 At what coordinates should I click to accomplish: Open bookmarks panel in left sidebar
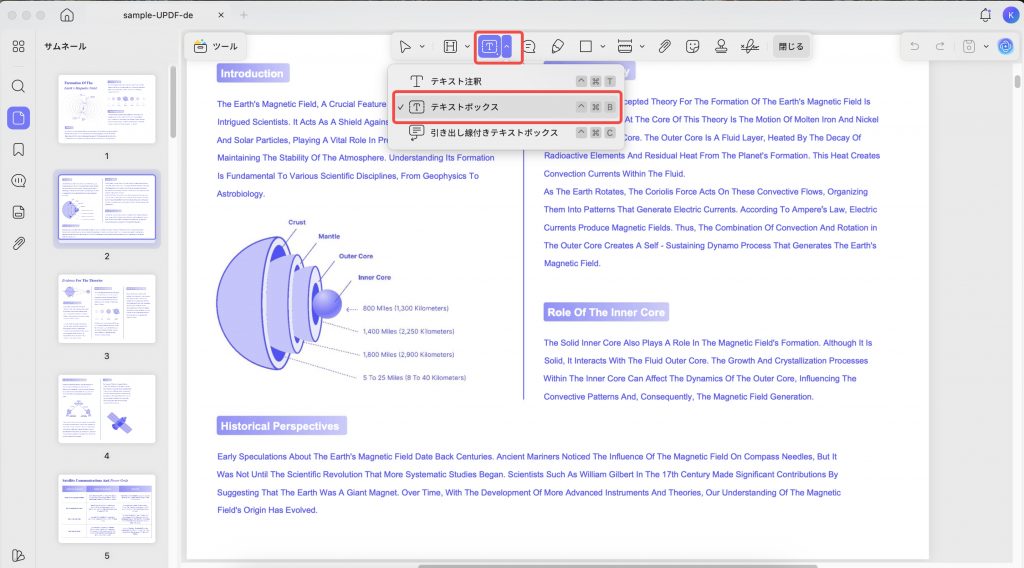[x=18, y=150]
